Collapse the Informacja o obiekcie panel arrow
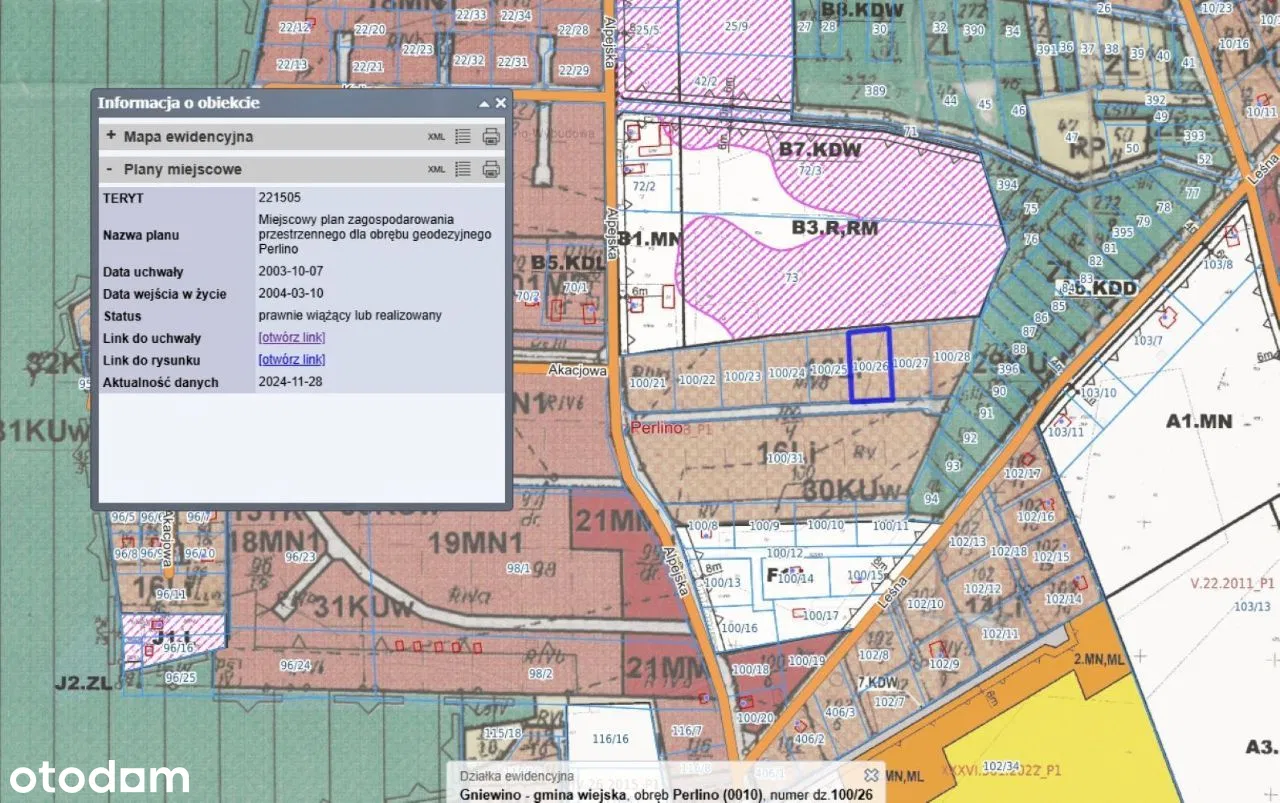 [x=484, y=103]
